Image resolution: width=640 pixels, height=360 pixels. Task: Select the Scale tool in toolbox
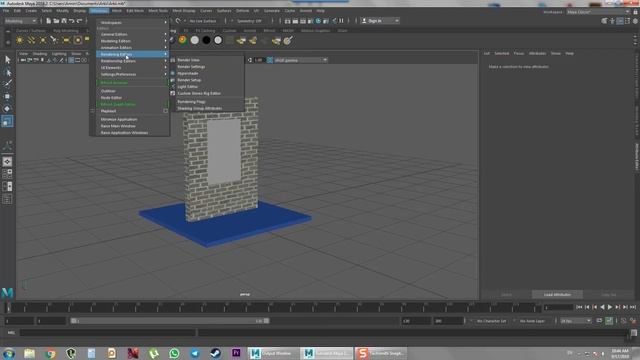[x=7, y=121]
